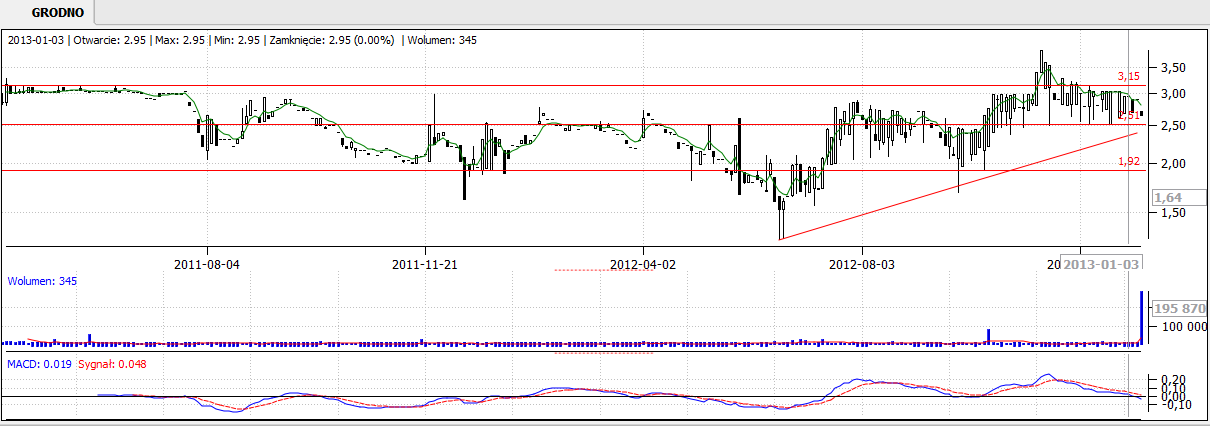The image size is (1210, 426).
Task: Click the 2011-11-21 date label on time axis
Action: tap(425, 265)
